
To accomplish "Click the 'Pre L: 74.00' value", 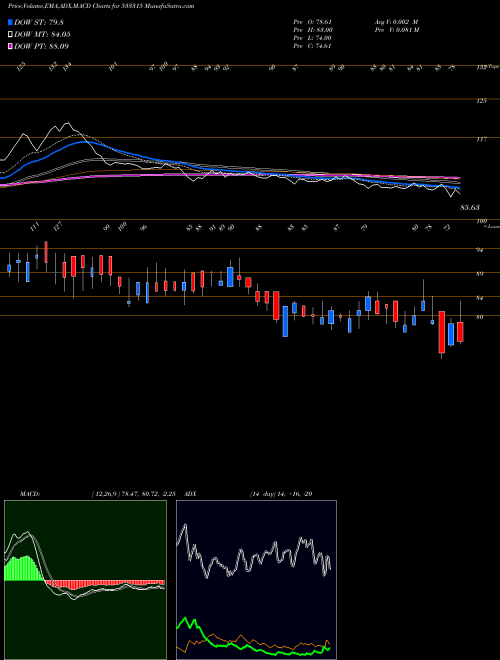I will pyautogui.click(x=313, y=38).
